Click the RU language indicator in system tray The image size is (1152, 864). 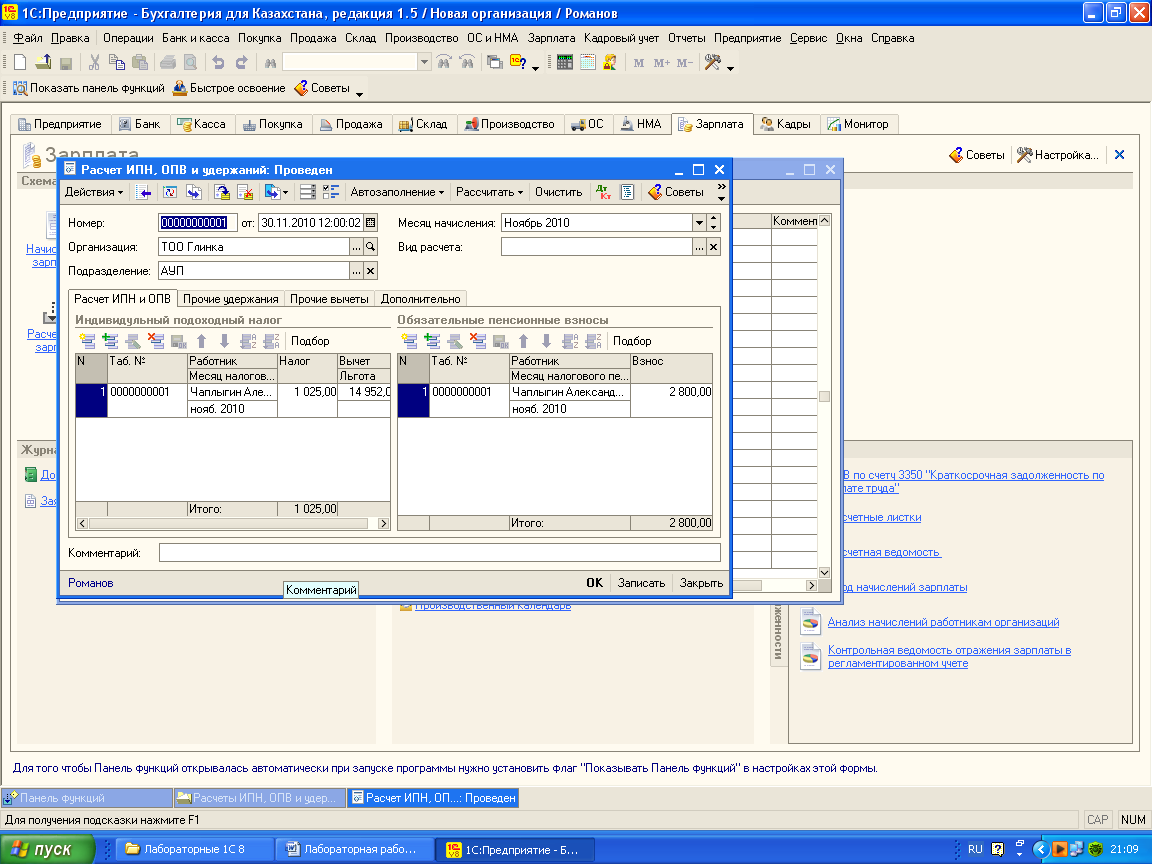975,849
